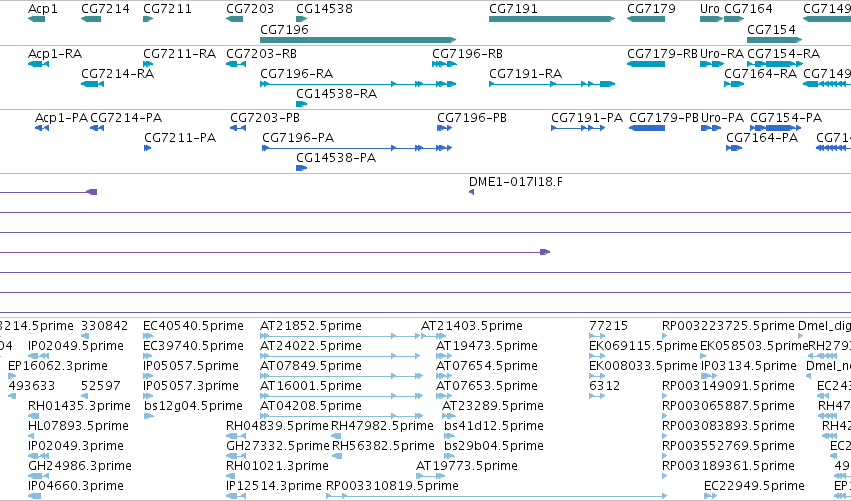Select the CG7203 gene label
851x501 pixels.
250,9
